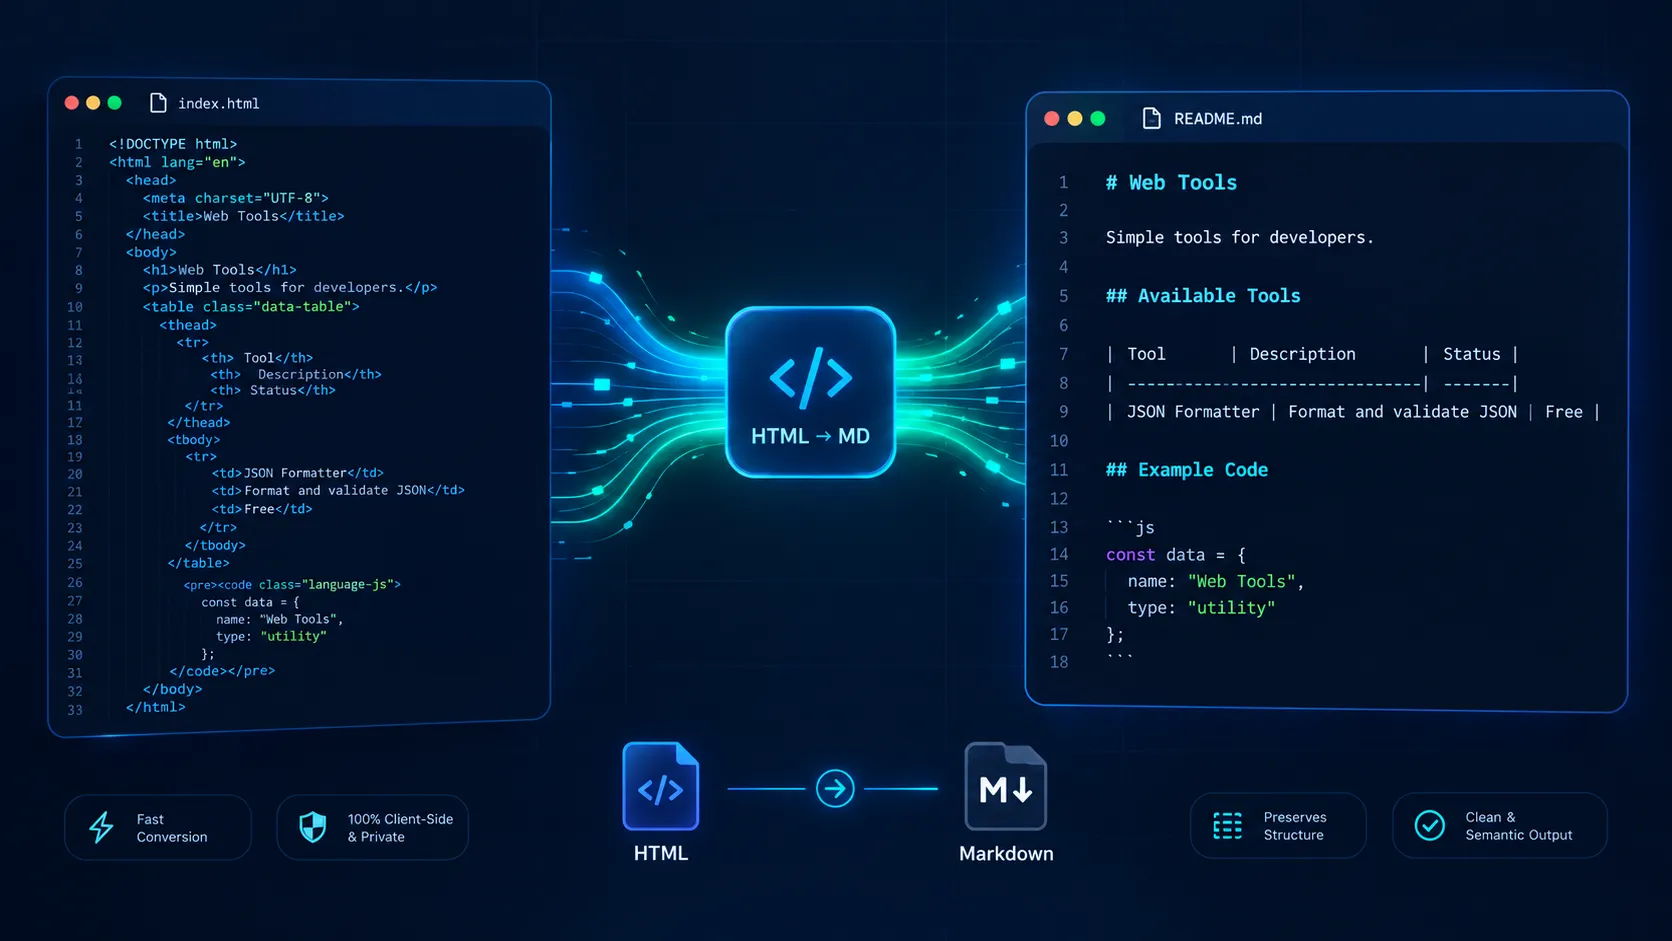This screenshot has height=941, width=1672.
Task: Select the index.html tab title
Action: click(x=218, y=103)
